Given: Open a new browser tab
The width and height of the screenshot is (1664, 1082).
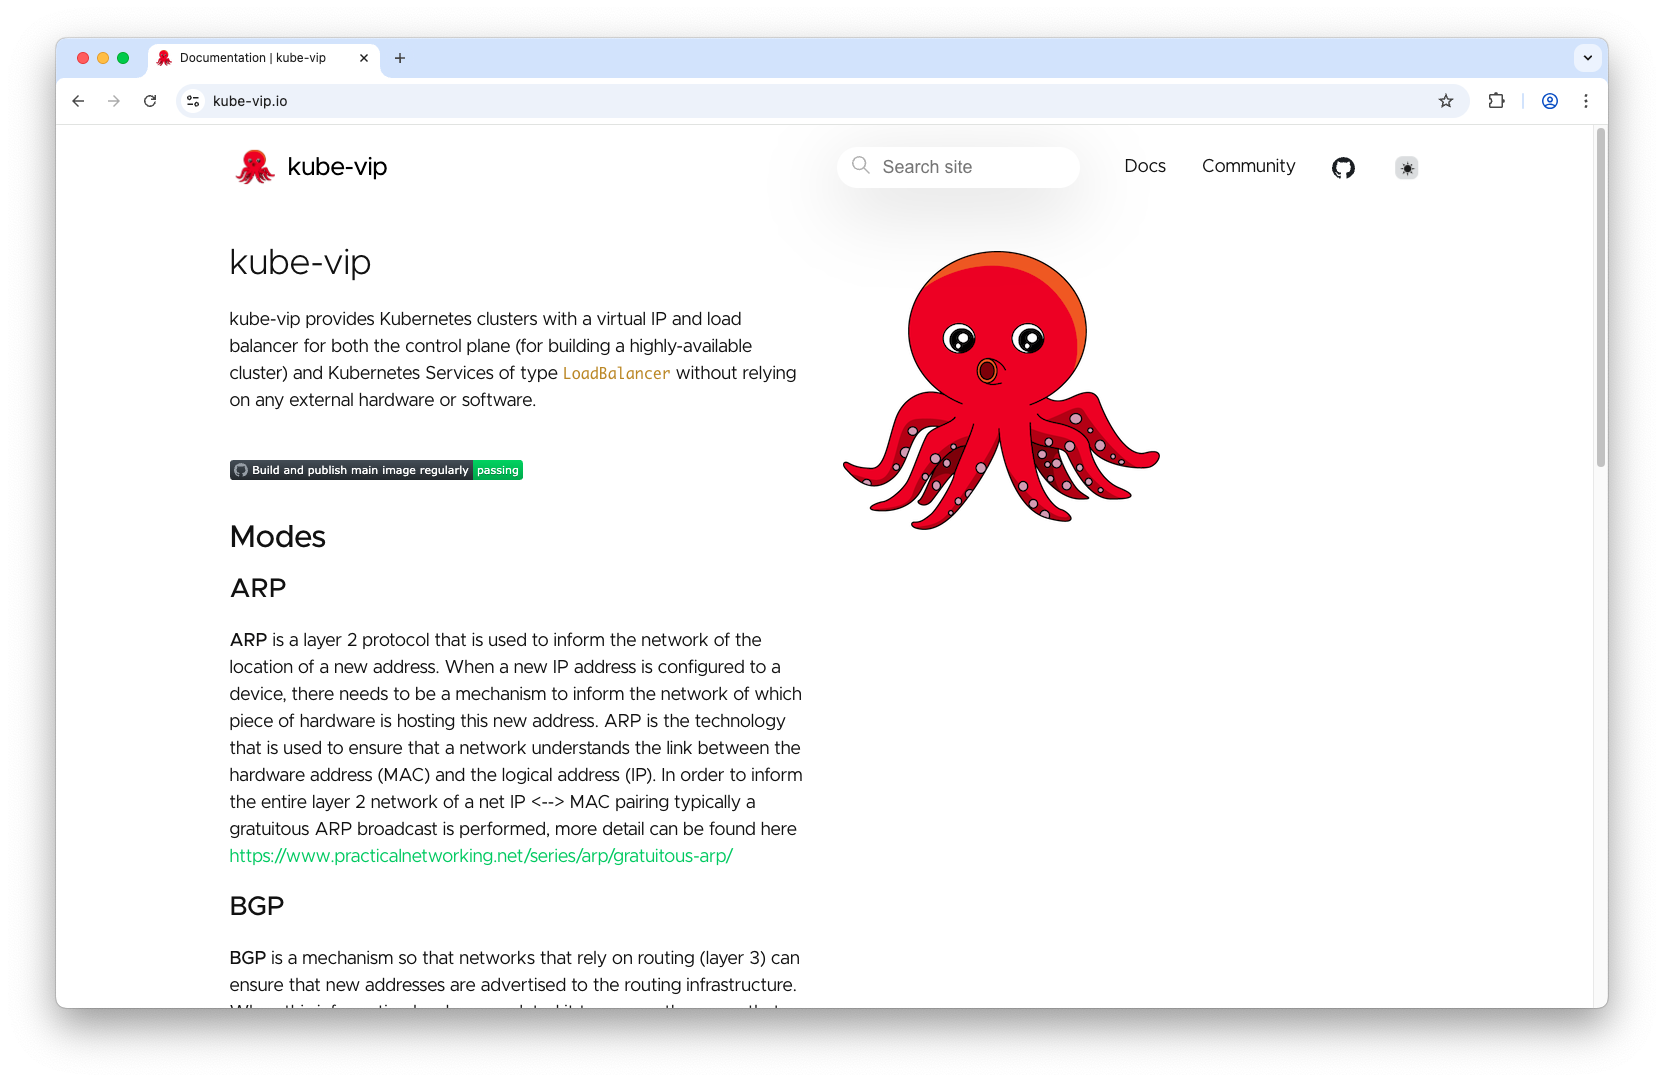Looking at the screenshot, I should click(400, 58).
